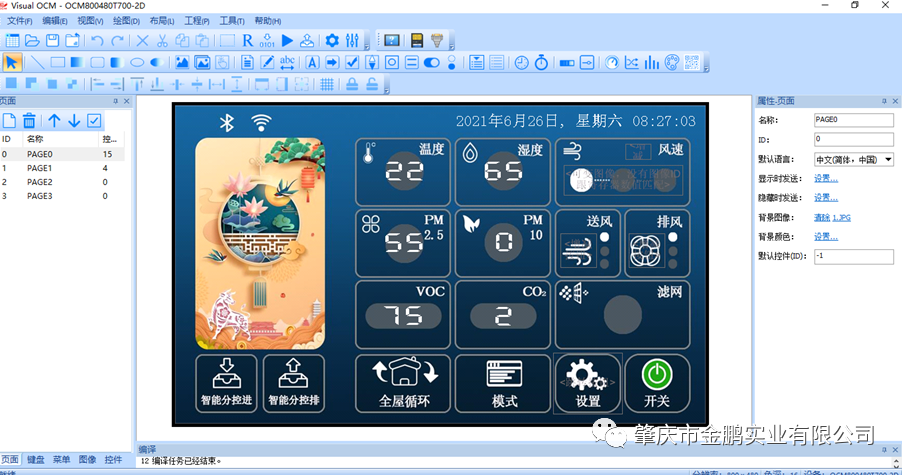Screen dimensions: 905x475
Task: Switch to the 键盘 tab at bottom
Action: point(35,460)
